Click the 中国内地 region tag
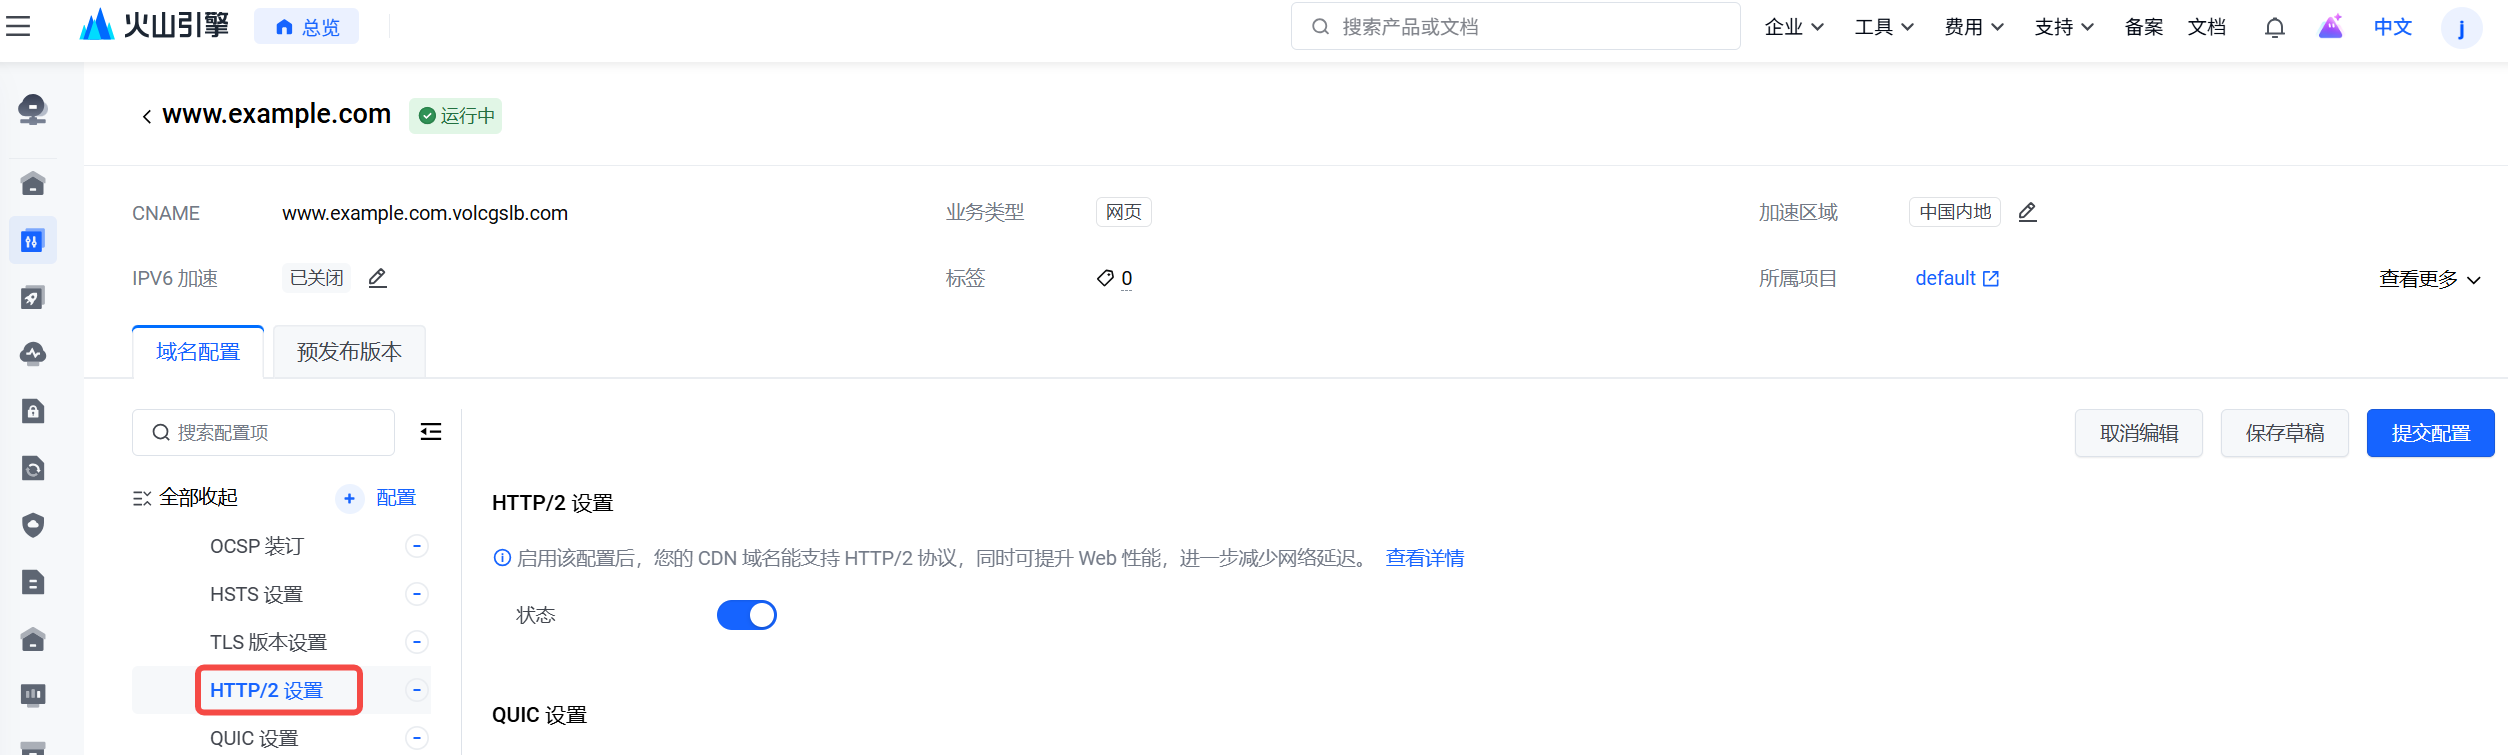The height and width of the screenshot is (755, 2508). 1955,212
